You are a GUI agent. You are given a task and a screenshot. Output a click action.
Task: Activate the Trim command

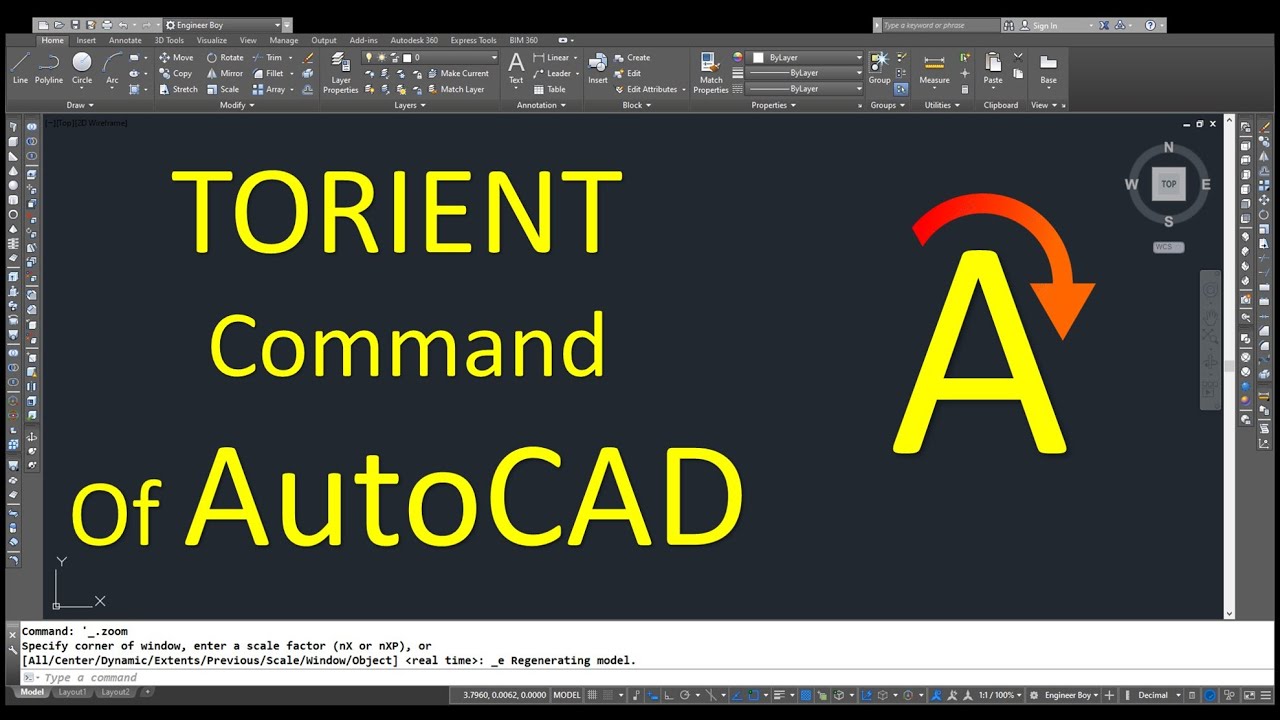click(x=267, y=57)
